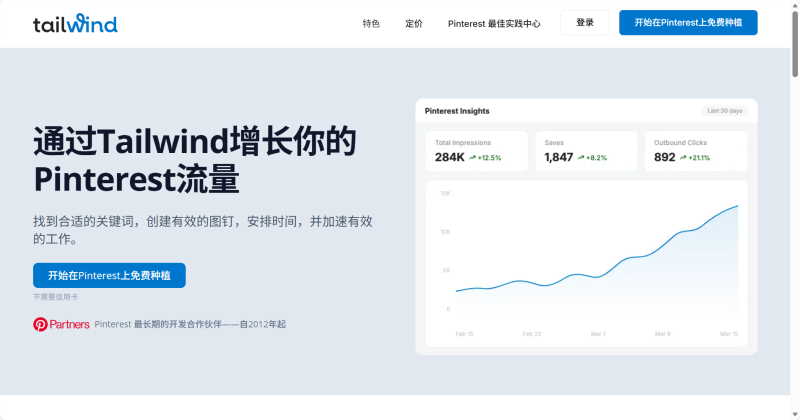Image resolution: width=800 pixels, height=420 pixels.
Task: Click the Mar 15 axis label
Action: [x=729, y=334]
